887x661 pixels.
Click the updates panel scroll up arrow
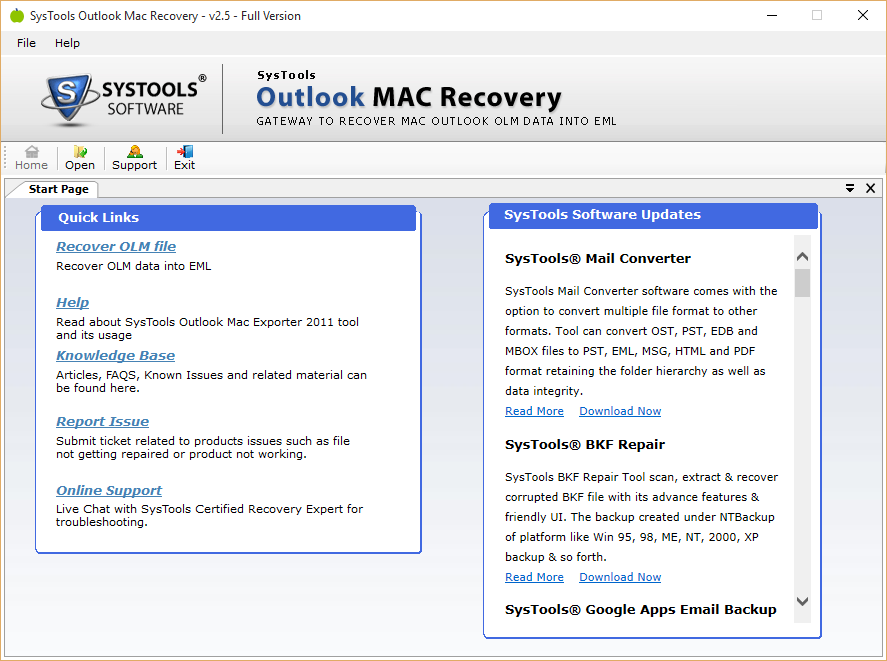tap(802, 257)
